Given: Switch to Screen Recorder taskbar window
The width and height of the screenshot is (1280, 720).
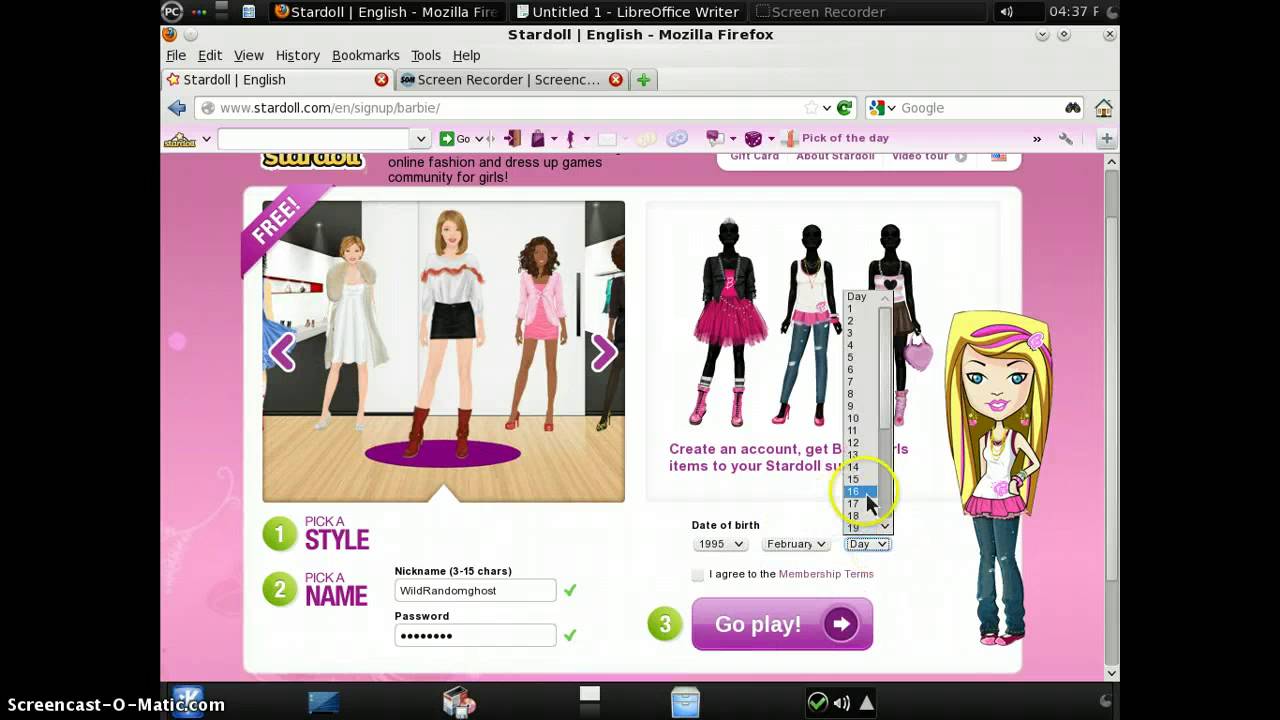Looking at the screenshot, I should coord(868,12).
